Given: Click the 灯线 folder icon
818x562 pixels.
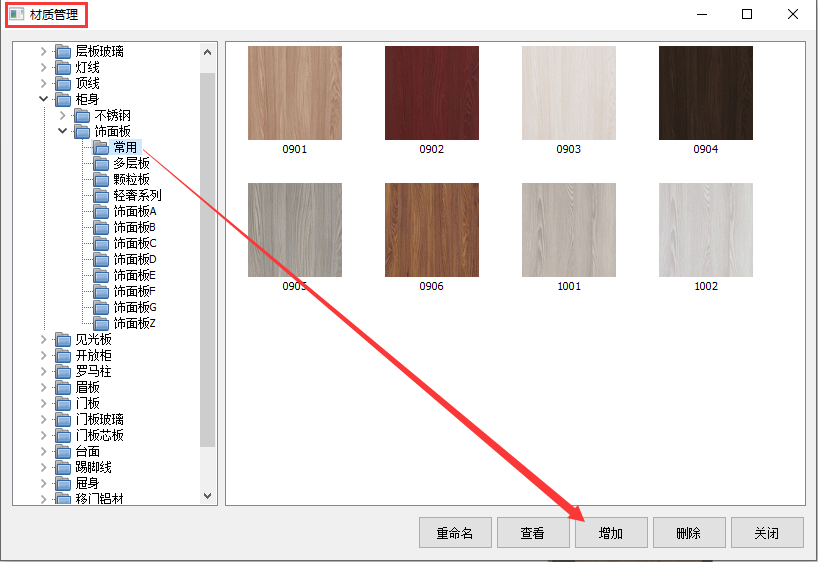Looking at the screenshot, I should click(x=63, y=68).
